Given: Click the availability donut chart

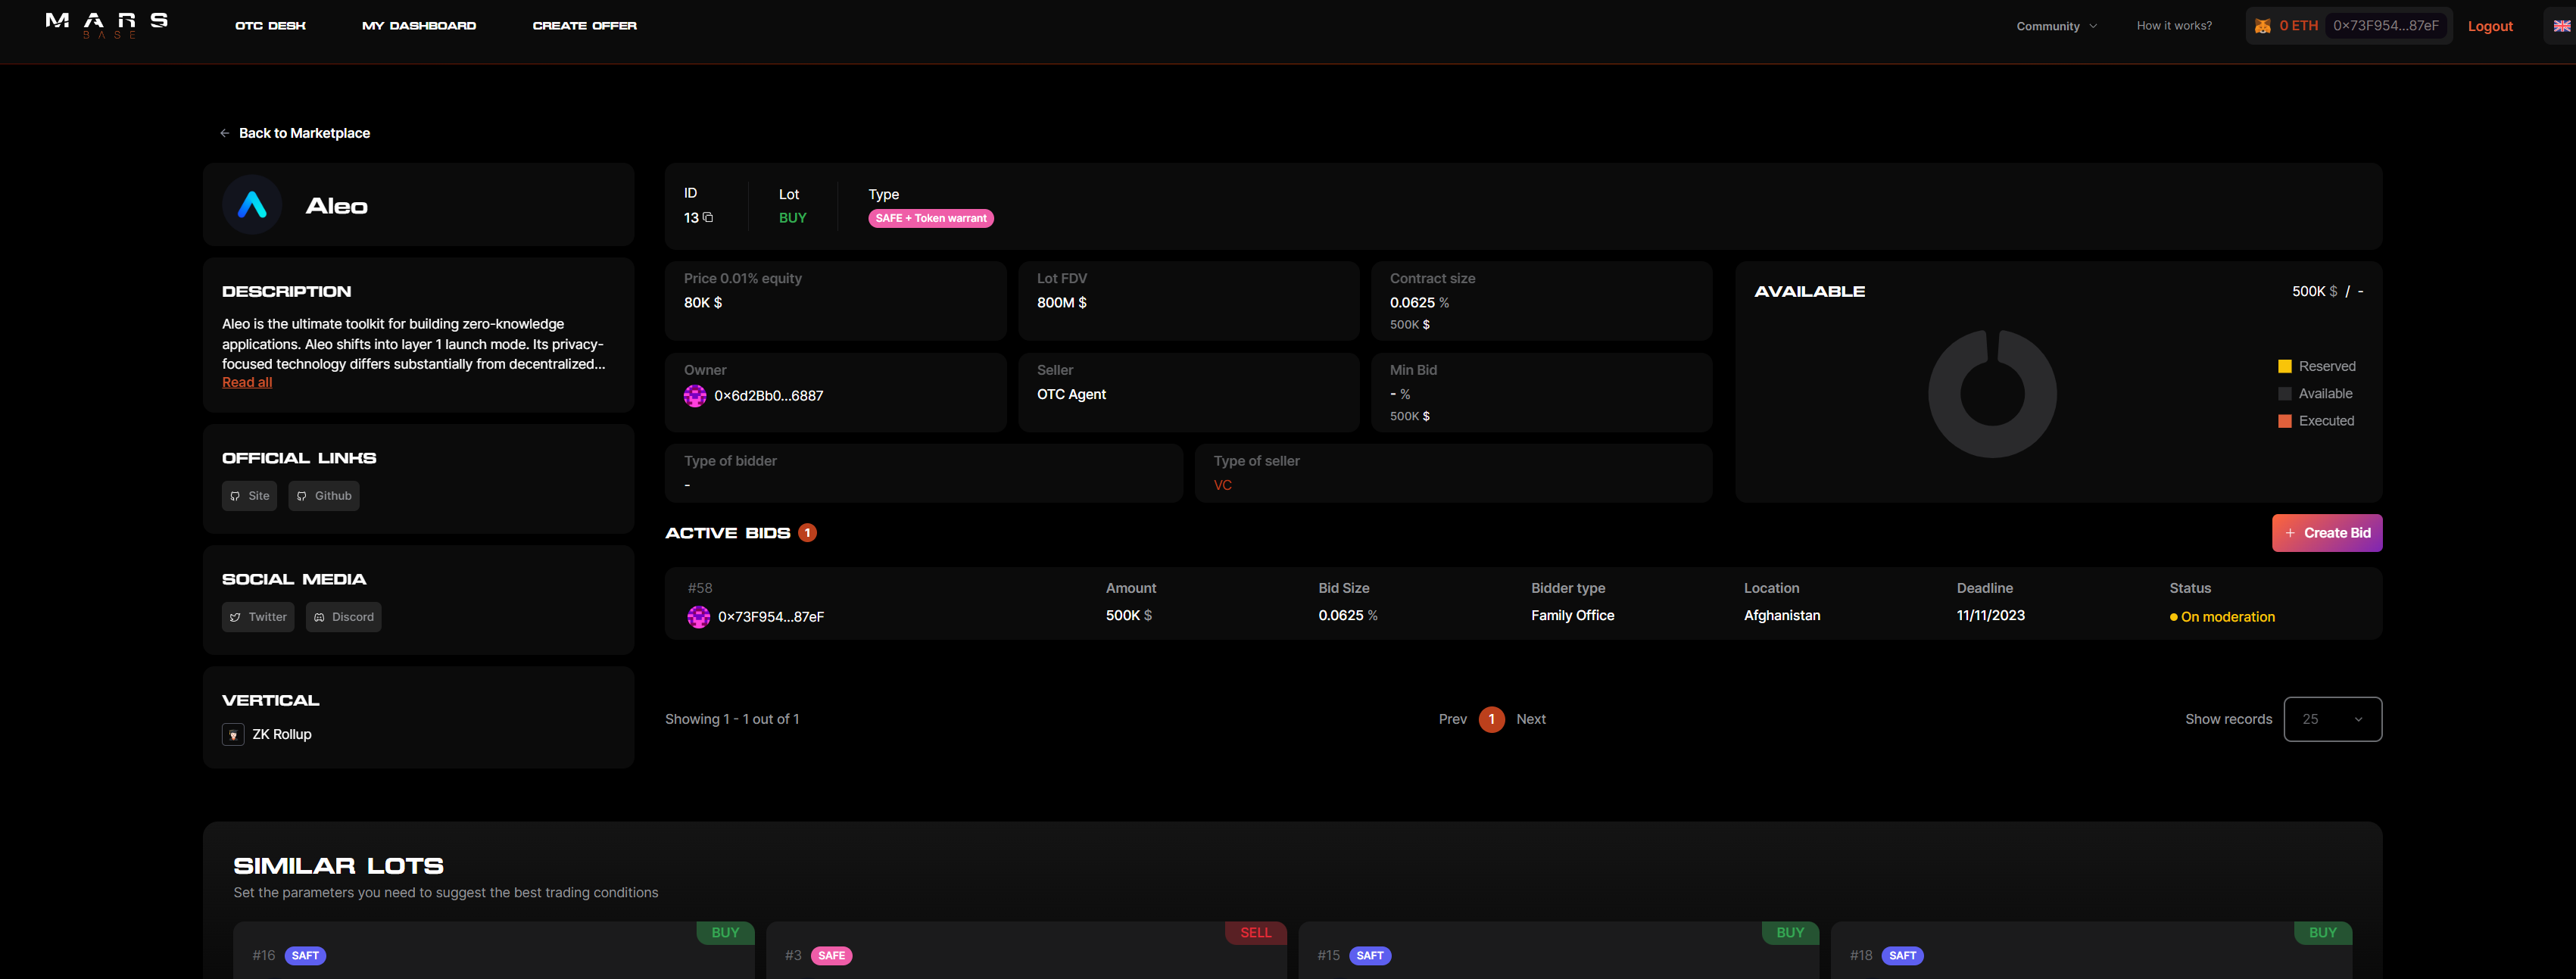Looking at the screenshot, I should point(1992,394).
